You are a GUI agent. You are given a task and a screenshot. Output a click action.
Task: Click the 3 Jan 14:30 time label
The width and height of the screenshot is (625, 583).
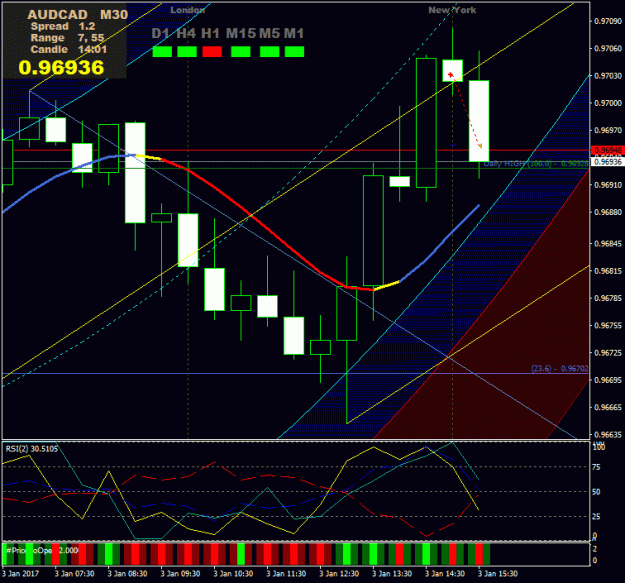point(445,574)
